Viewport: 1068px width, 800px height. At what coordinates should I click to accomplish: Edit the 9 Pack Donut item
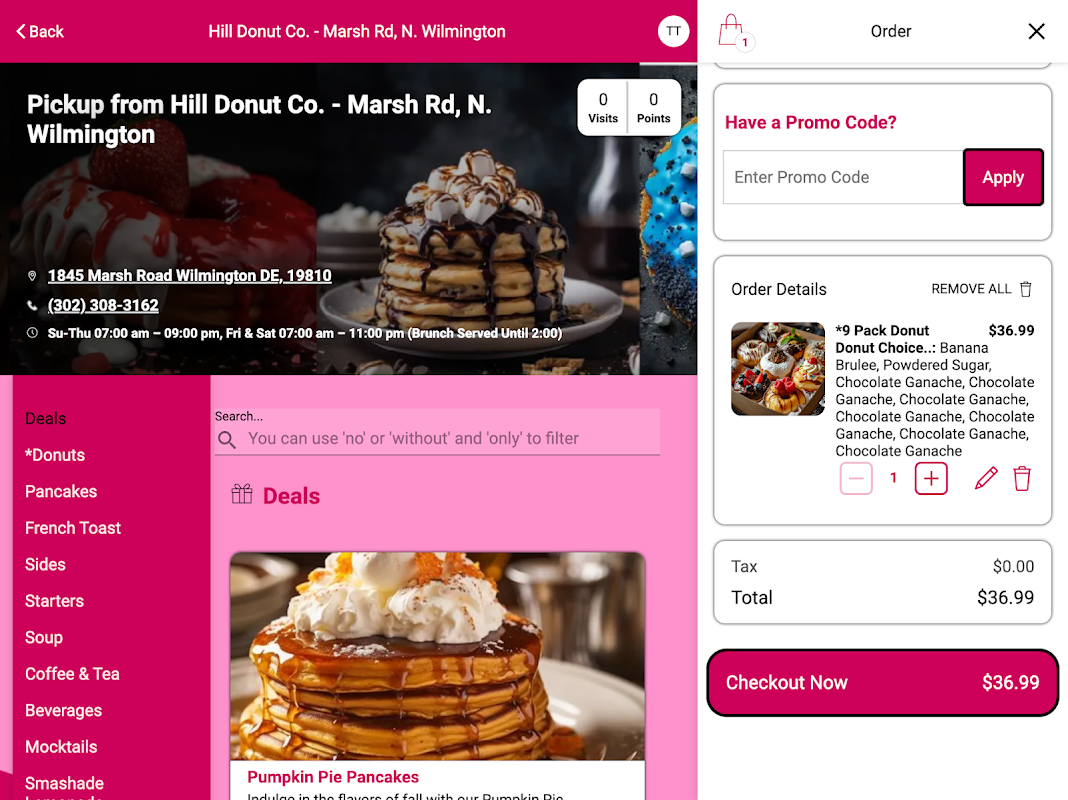[x=986, y=478]
